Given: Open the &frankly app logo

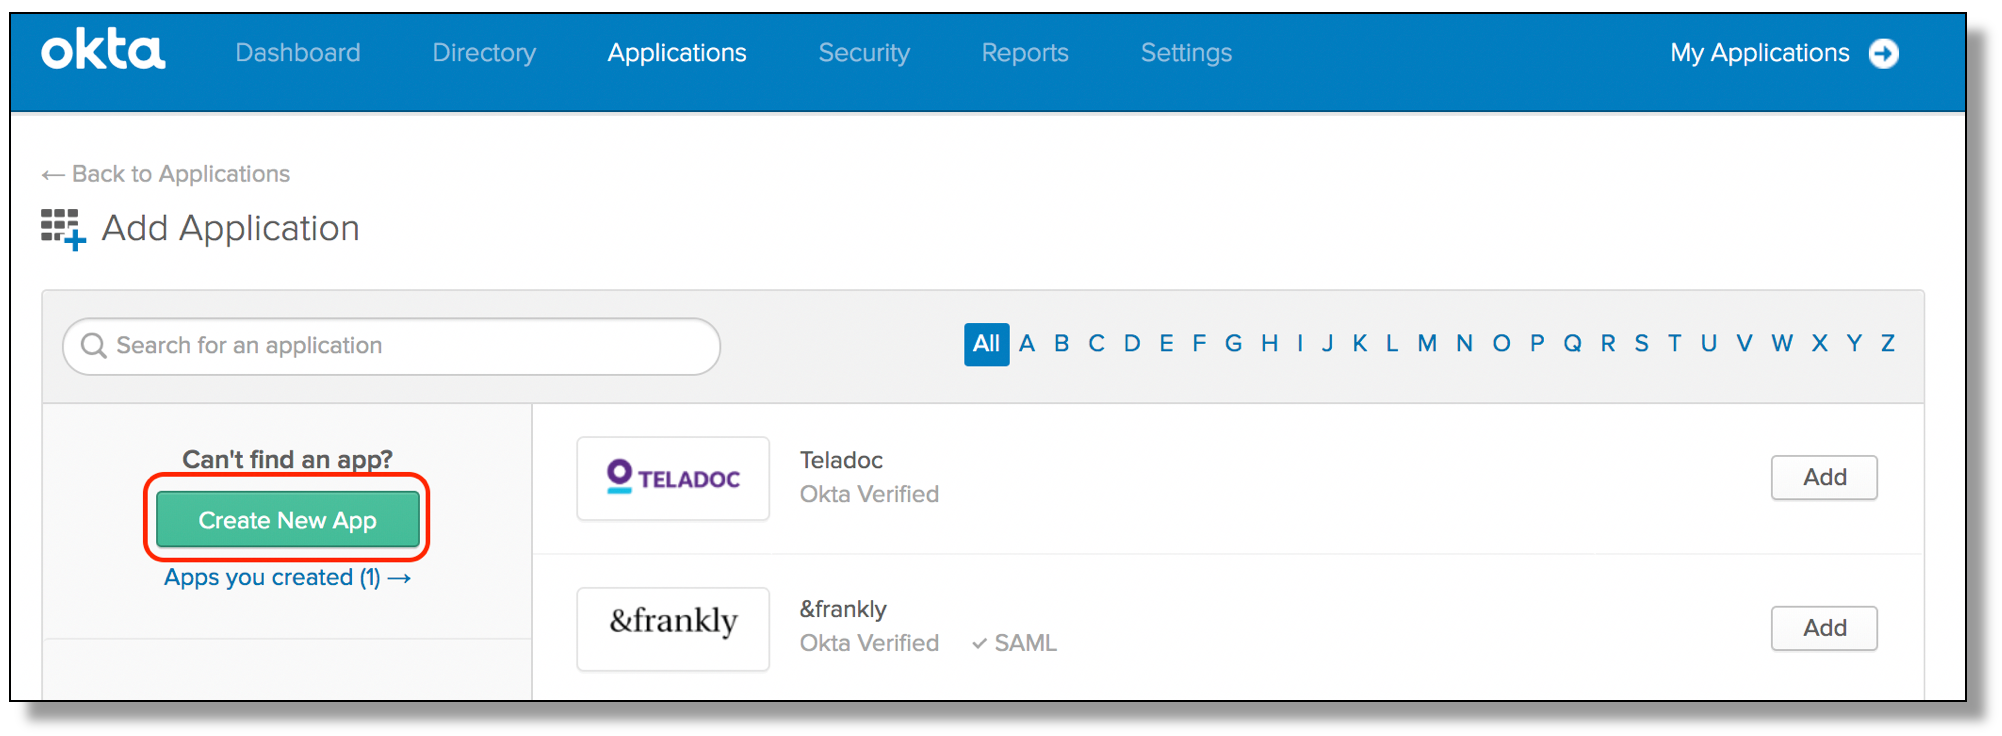Looking at the screenshot, I should pos(673,628).
